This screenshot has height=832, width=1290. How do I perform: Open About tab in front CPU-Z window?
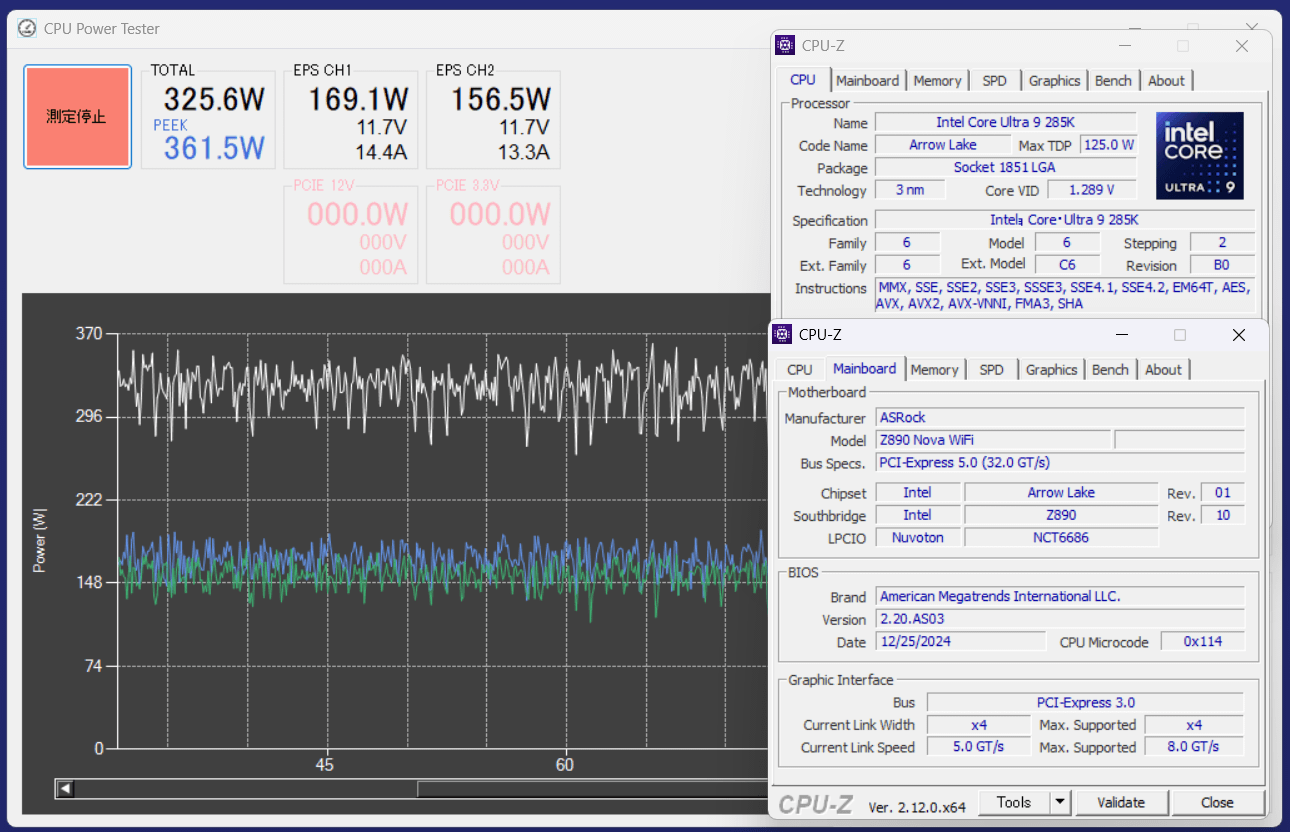click(1163, 370)
